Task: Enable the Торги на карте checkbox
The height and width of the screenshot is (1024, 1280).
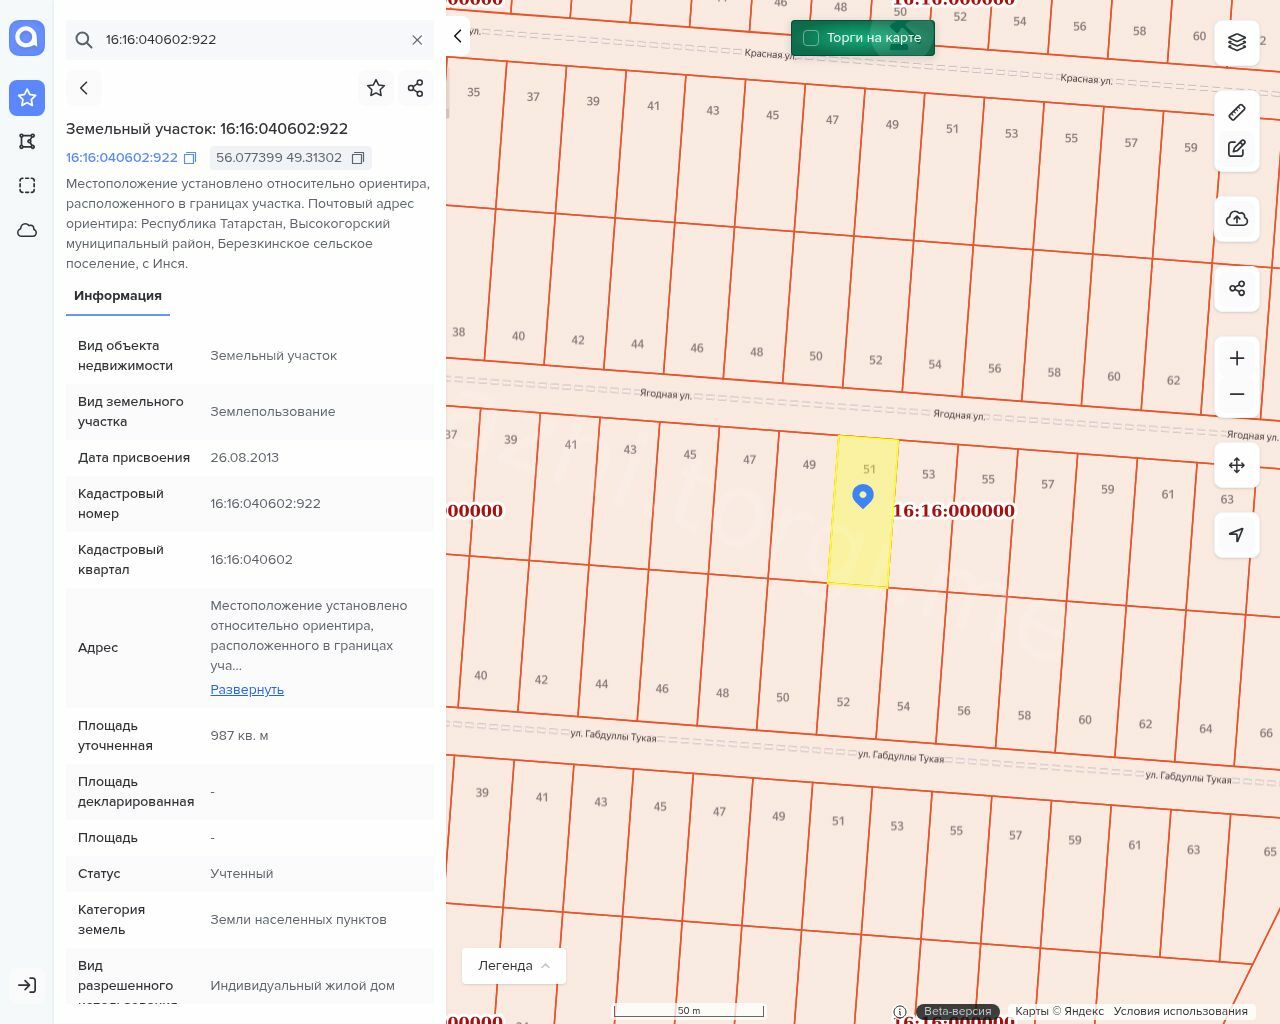Action: point(811,38)
